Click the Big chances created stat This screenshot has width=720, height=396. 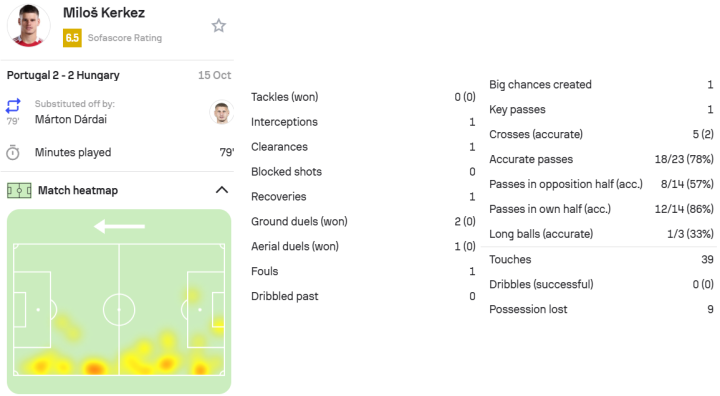point(601,85)
